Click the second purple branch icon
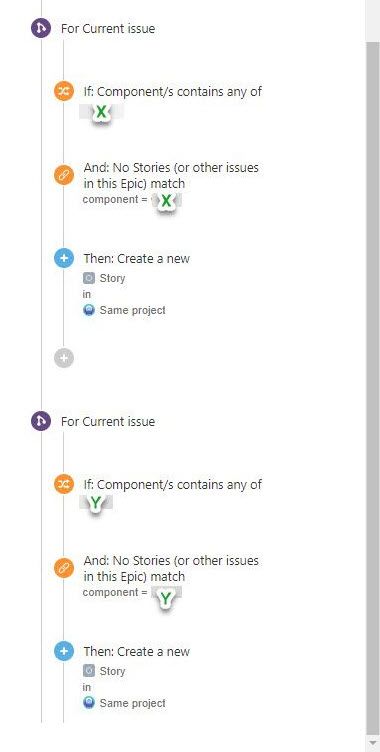Image resolution: width=380 pixels, height=752 pixels. tap(41, 422)
